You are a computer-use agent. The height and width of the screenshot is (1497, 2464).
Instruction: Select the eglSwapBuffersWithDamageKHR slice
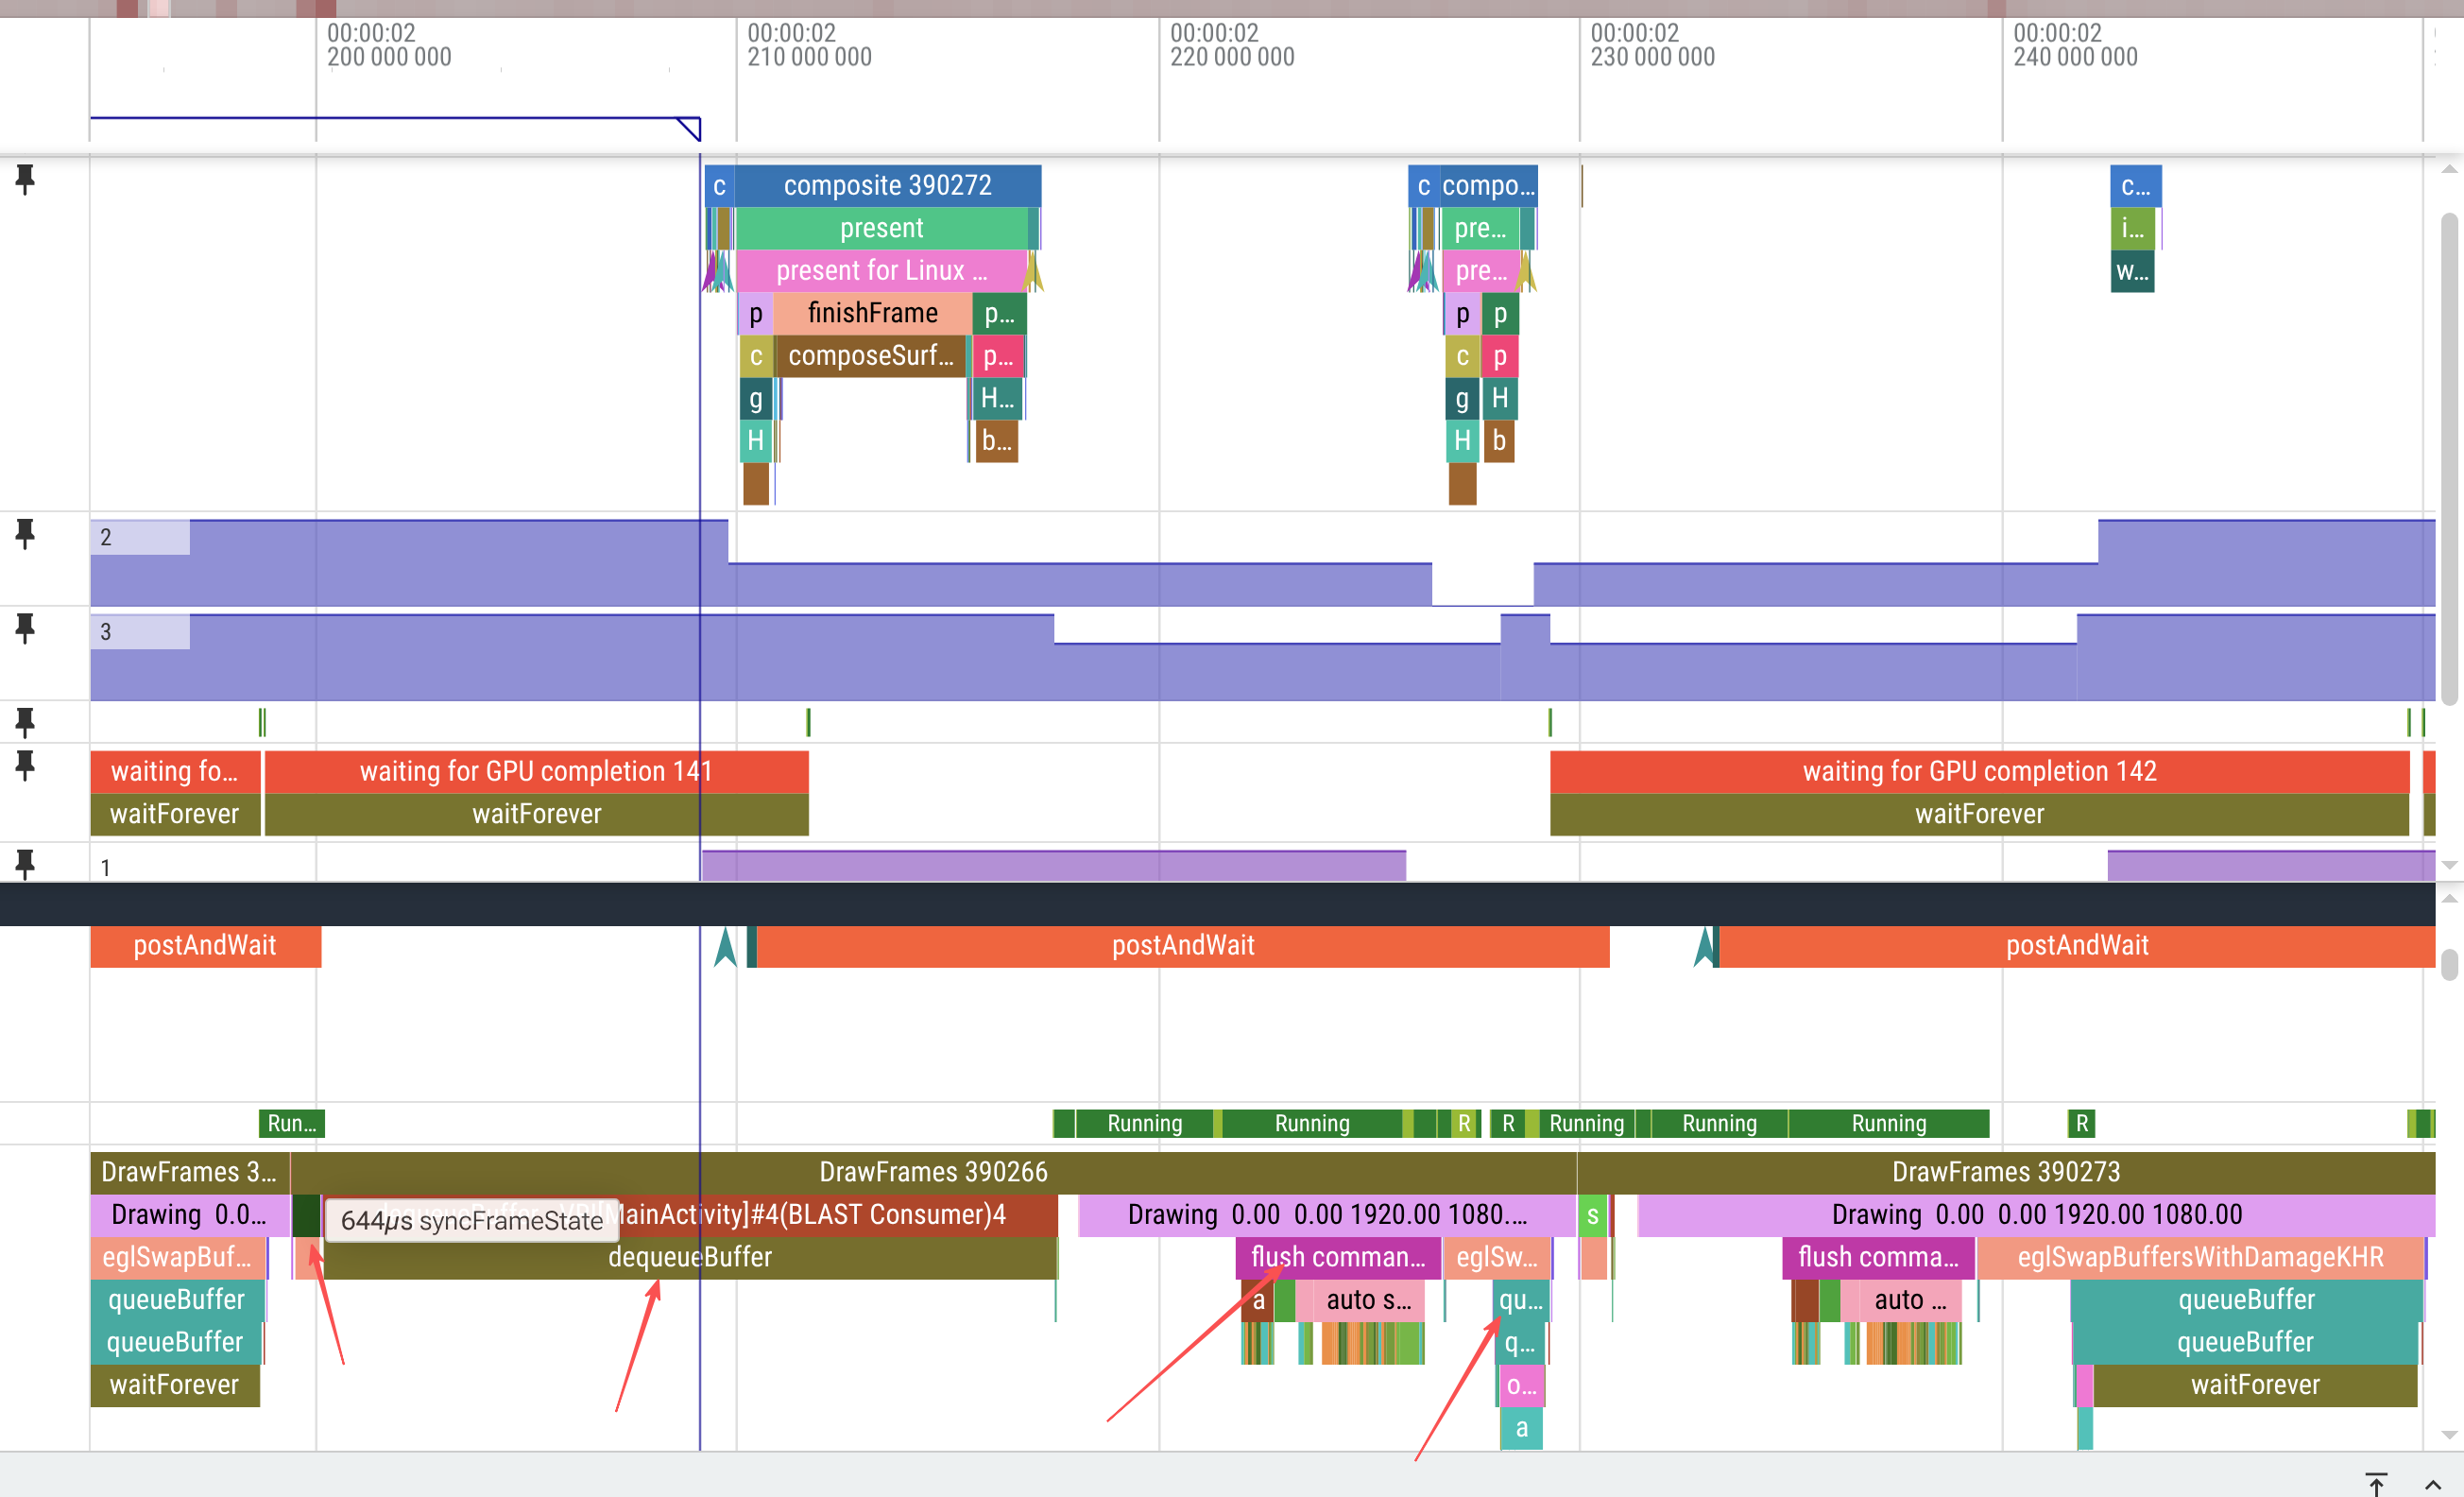[2199, 1258]
